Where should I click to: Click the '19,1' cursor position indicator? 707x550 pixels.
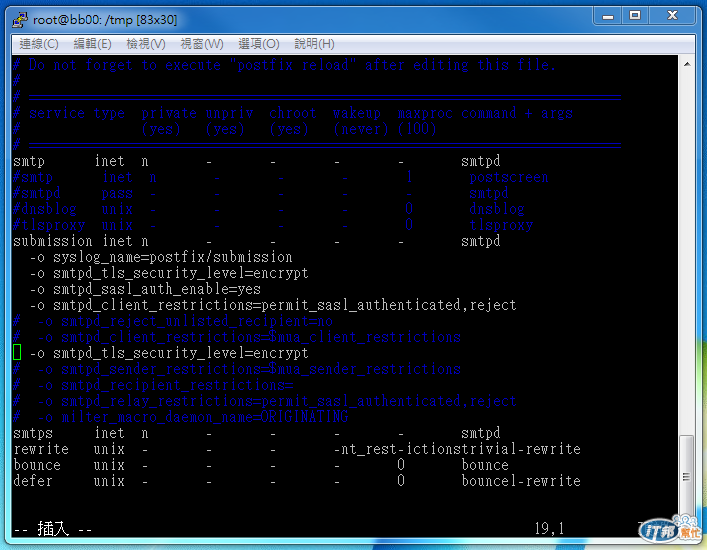[549, 528]
